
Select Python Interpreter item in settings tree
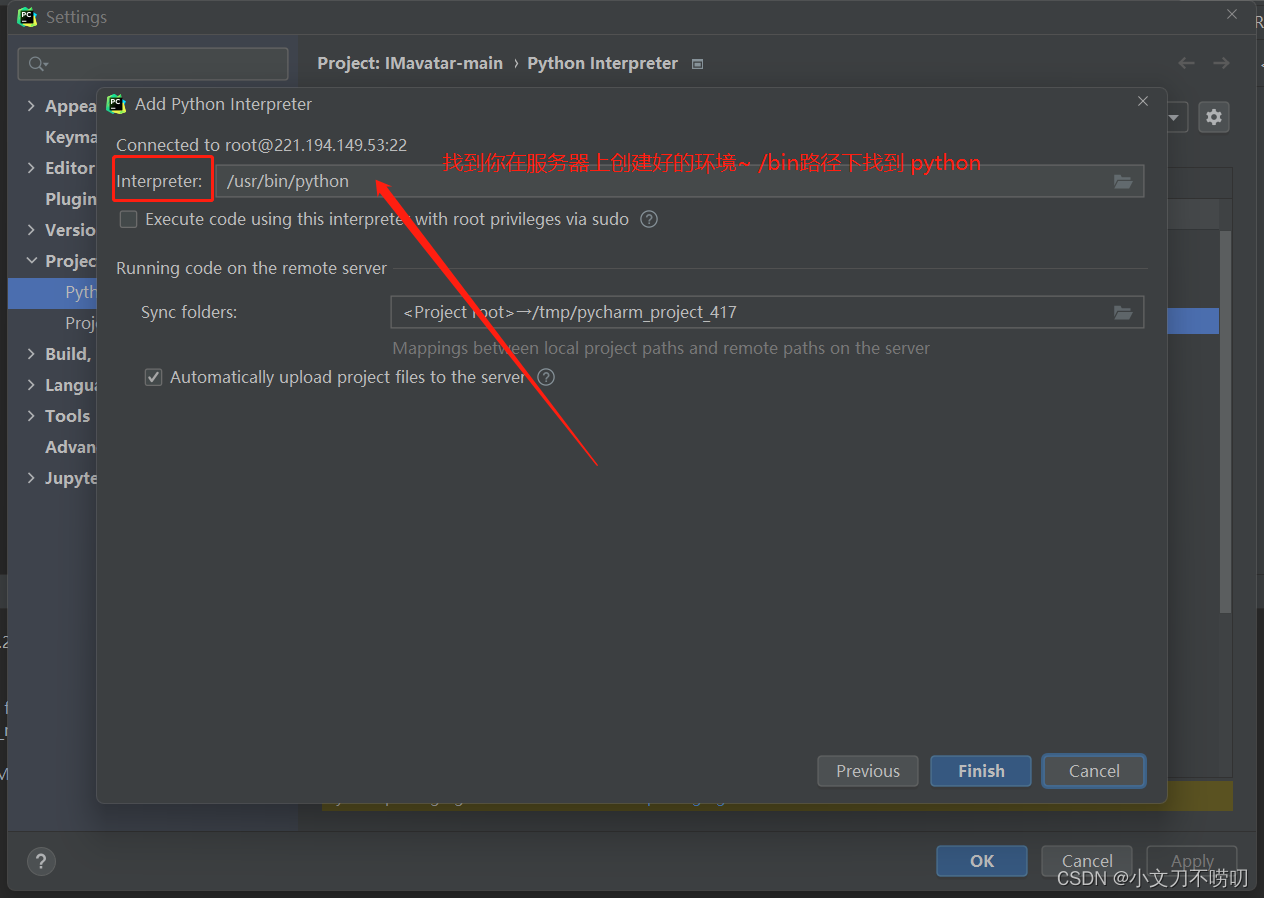[x=52, y=292]
